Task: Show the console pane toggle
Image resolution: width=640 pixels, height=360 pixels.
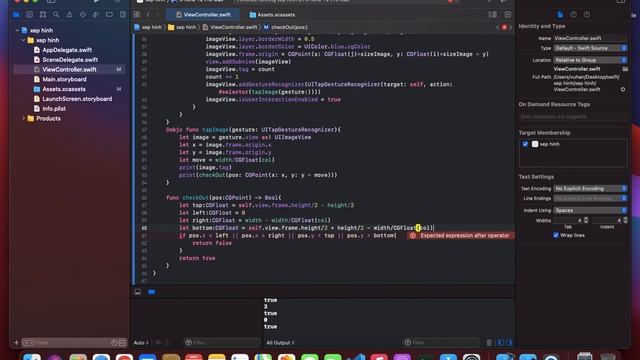Action: (509, 342)
